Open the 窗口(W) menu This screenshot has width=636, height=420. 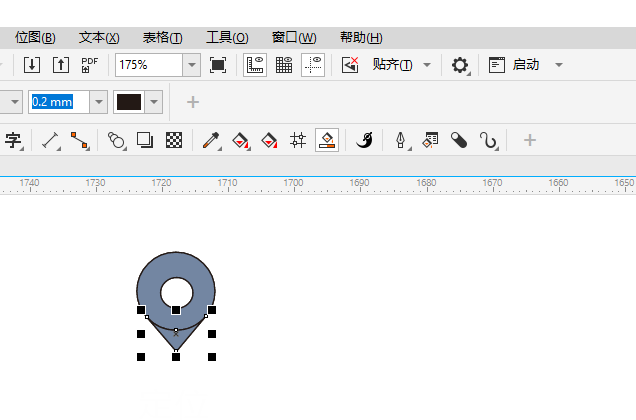click(294, 38)
